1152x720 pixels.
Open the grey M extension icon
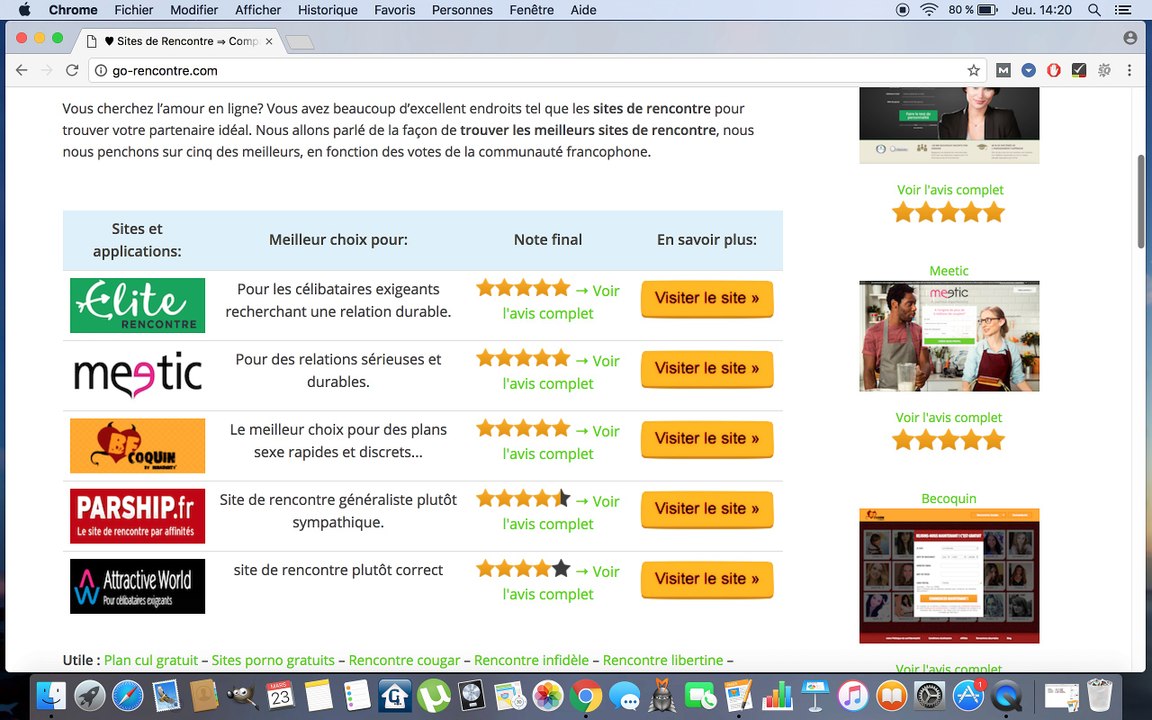tap(1003, 71)
